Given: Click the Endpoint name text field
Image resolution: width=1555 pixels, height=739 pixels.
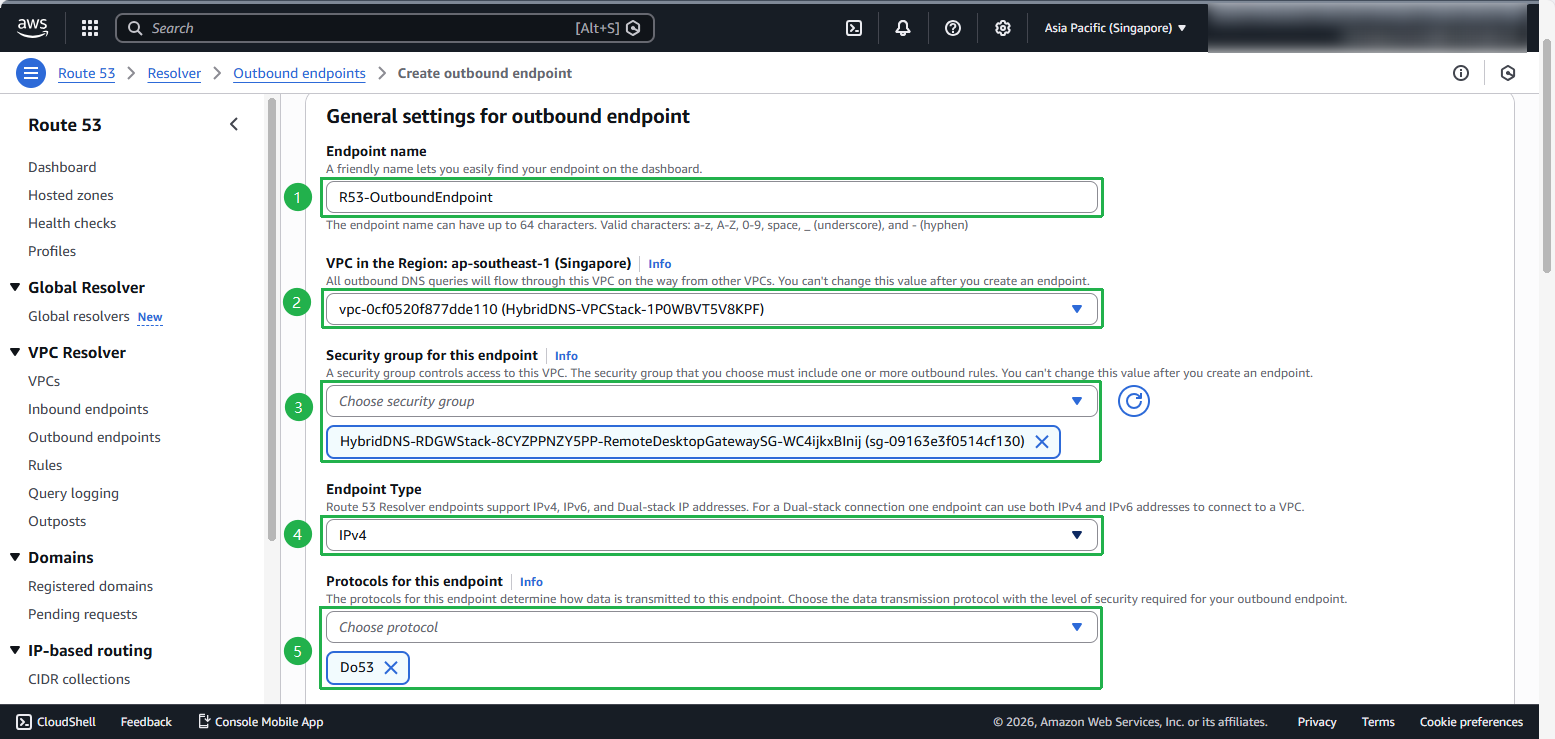Looking at the screenshot, I should 712,197.
